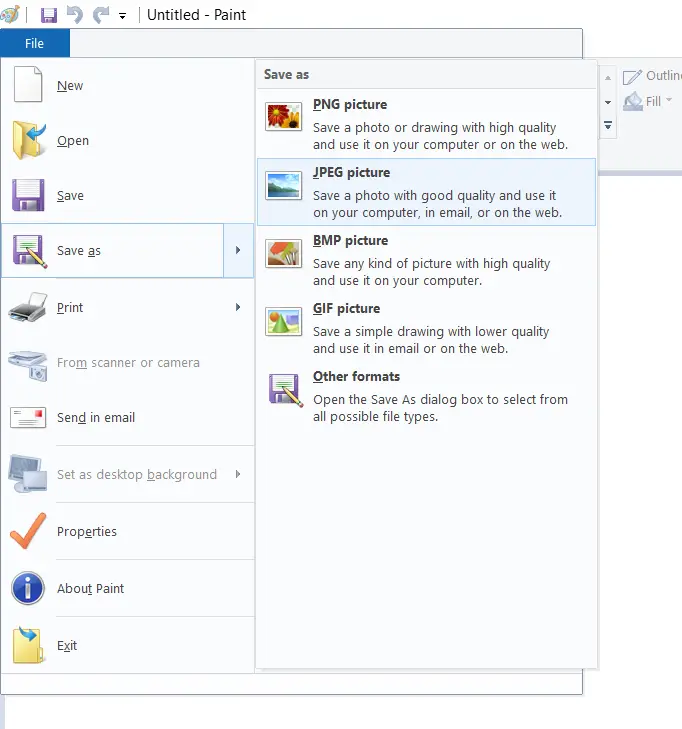Click the purple floppy icon beside Save
The width and height of the screenshot is (682, 729).
click(28, 195)
